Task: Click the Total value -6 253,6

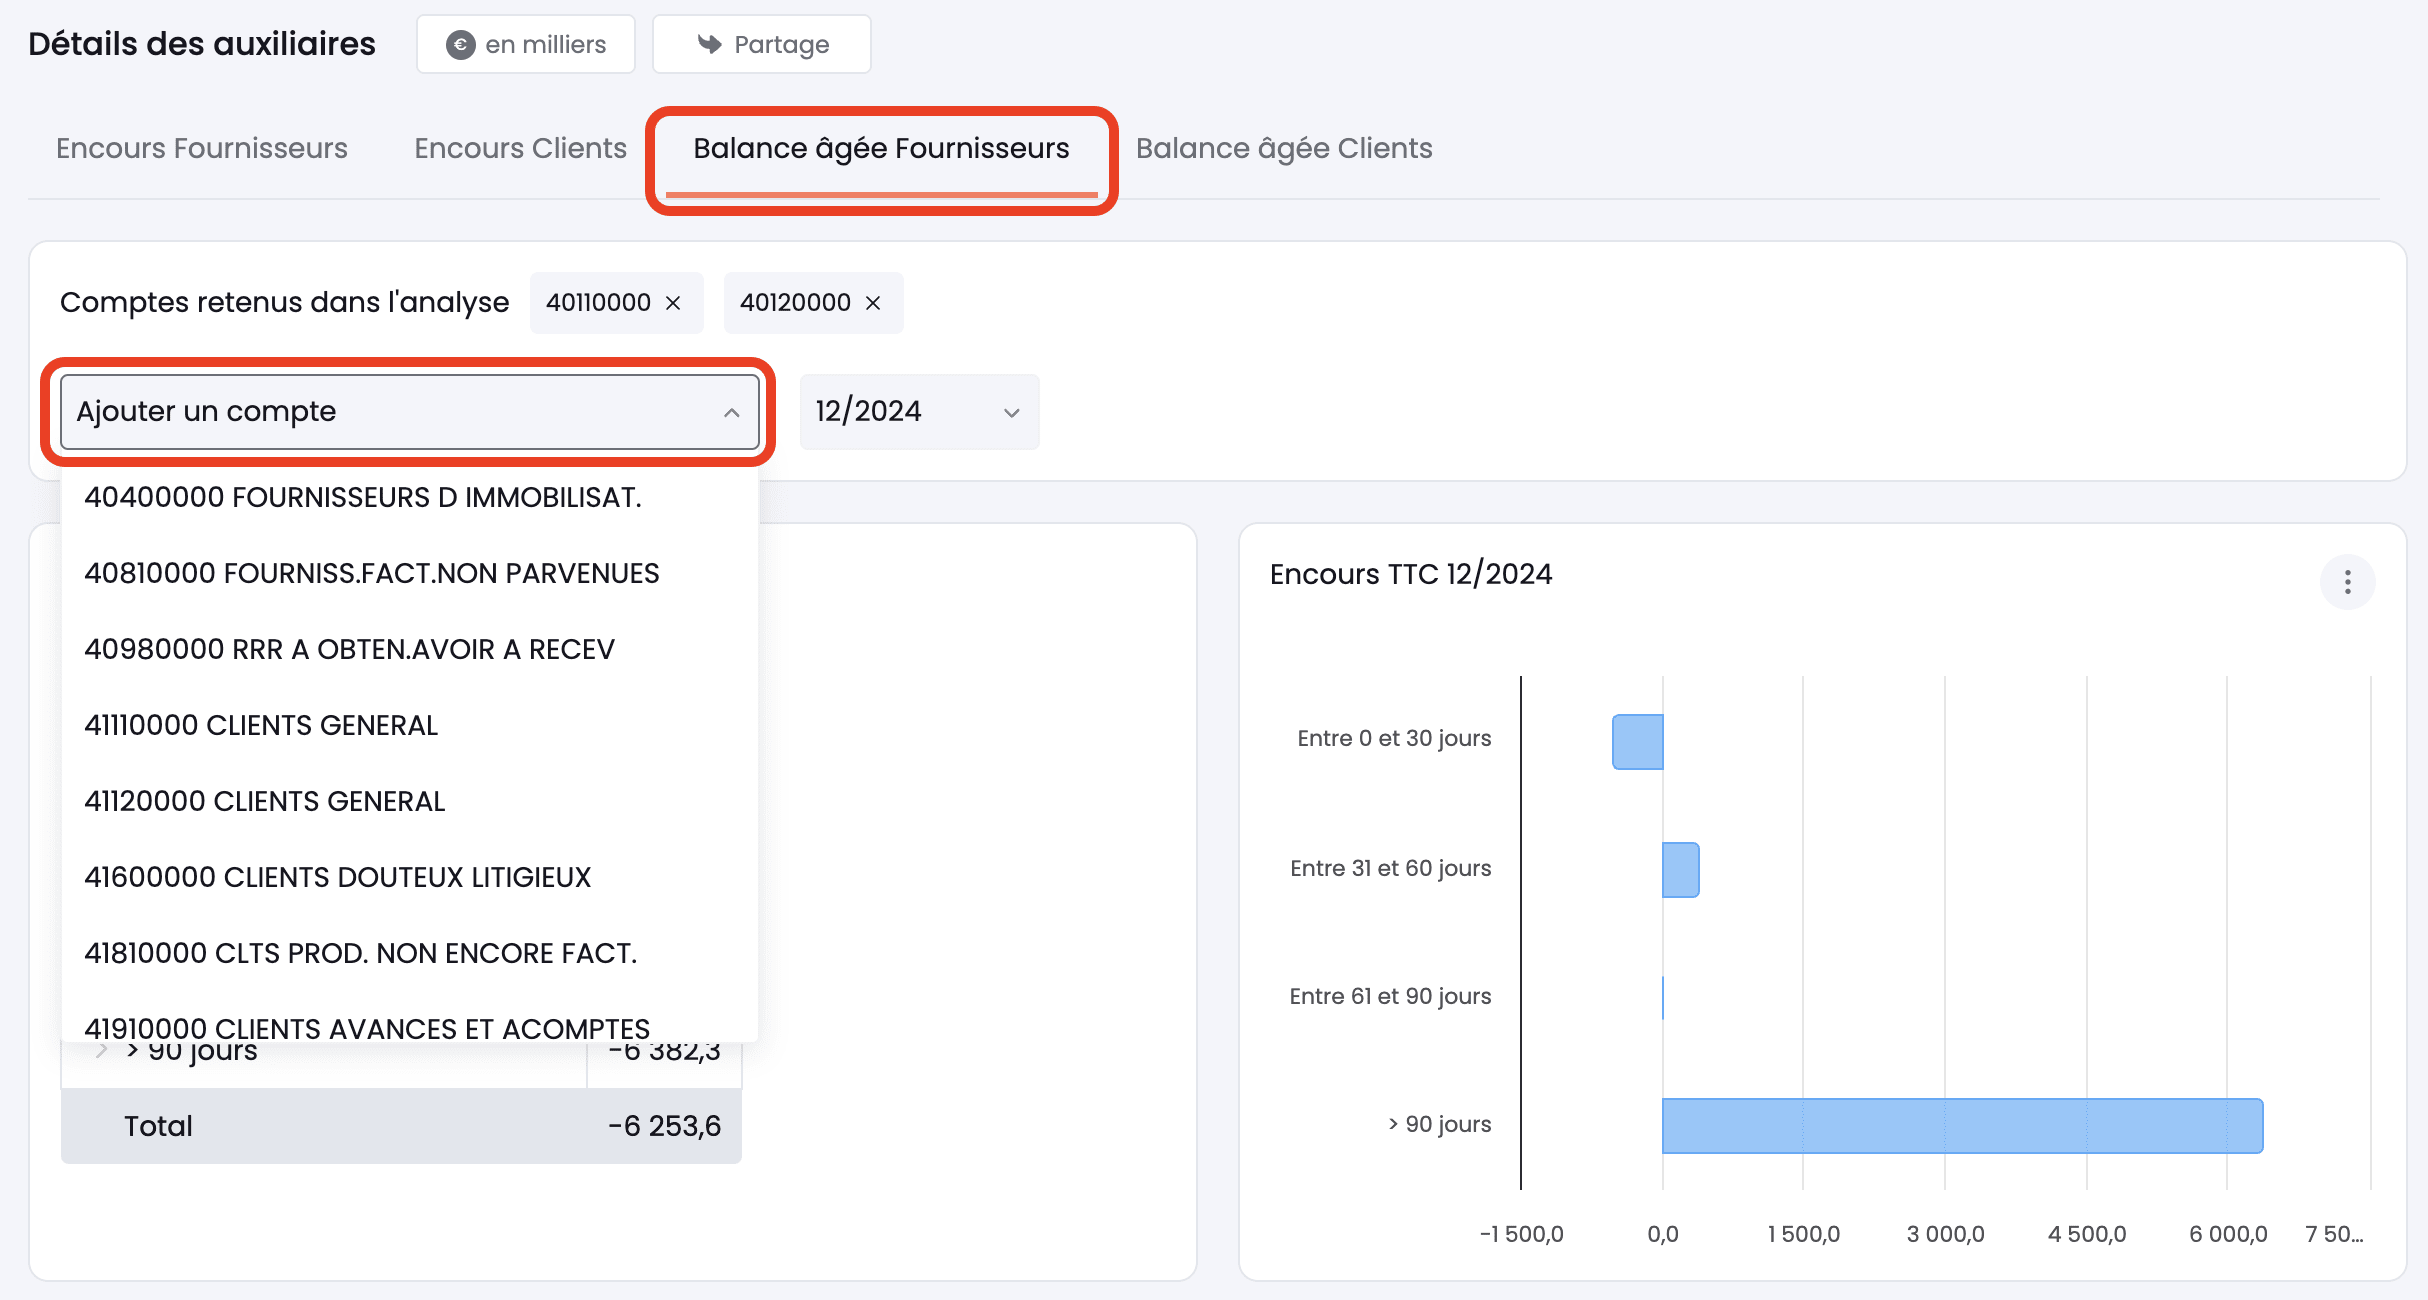Action: pos(665,1126)
